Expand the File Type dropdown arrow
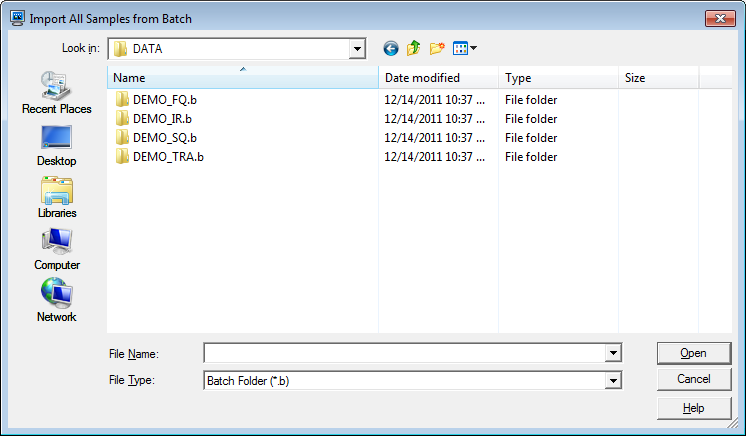Viewport: 746px width, 436px height. pyautogui.click(x=613, y=380)
